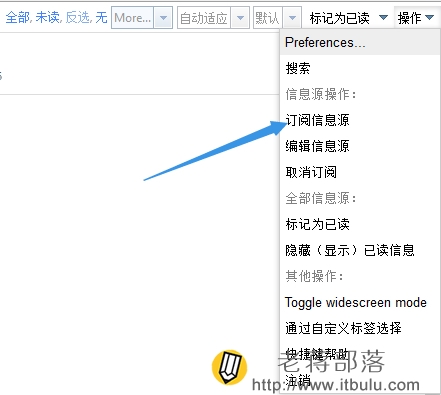Click the More... combo box field
The width and height of the screenshot is (441, 395).
click(133, 18)
